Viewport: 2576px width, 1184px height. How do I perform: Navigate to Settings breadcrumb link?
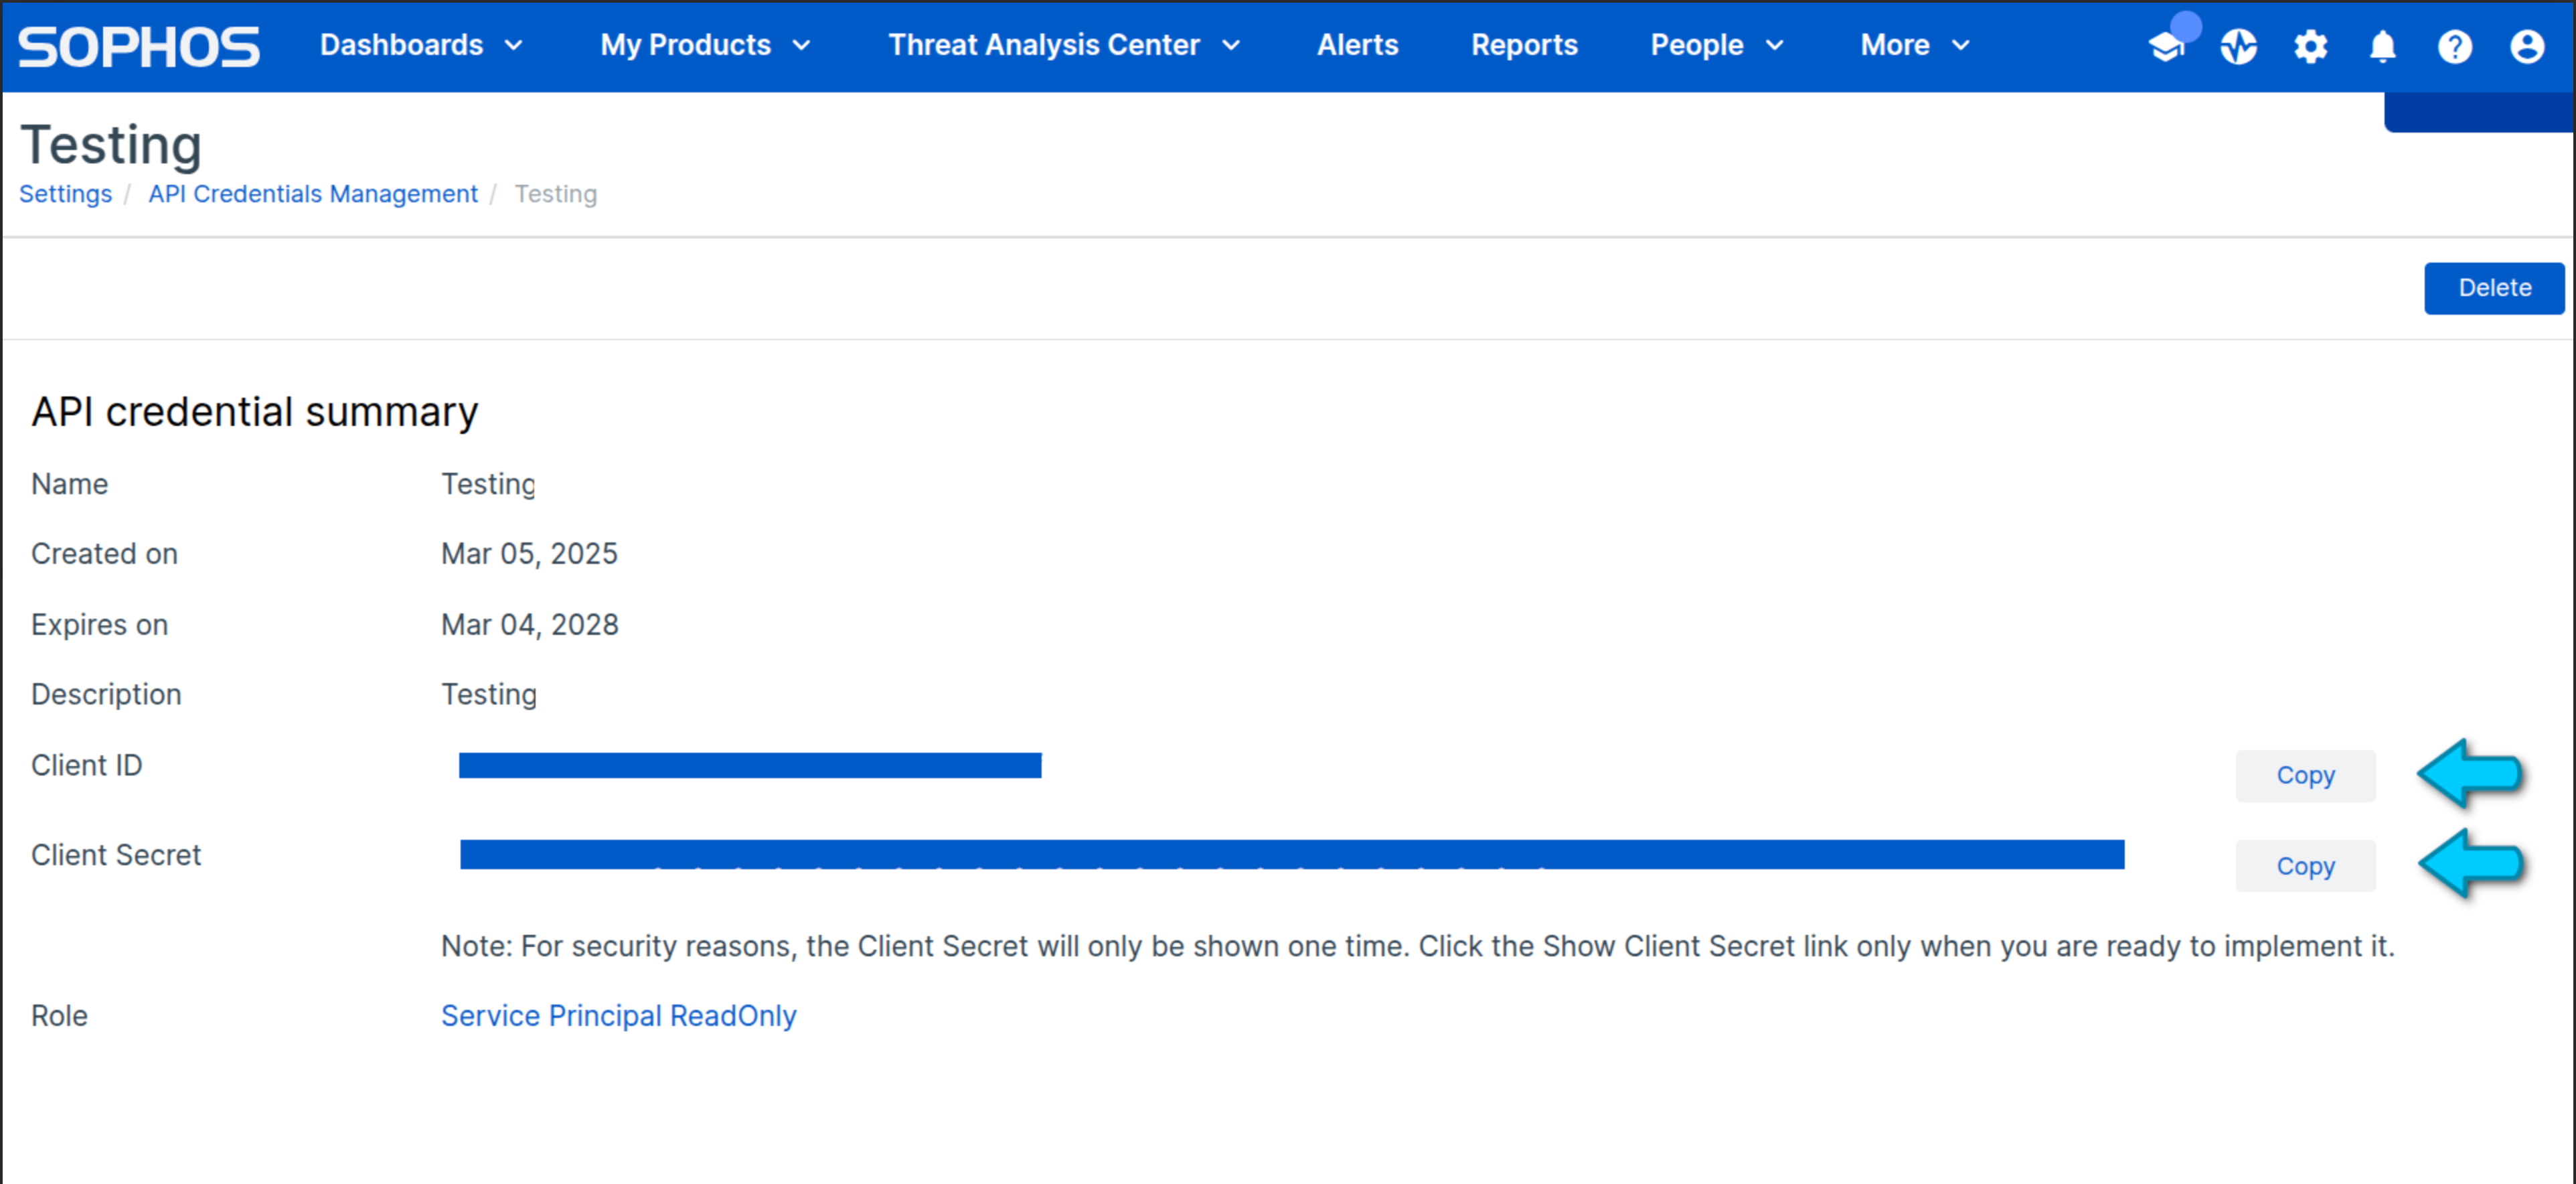65,194
